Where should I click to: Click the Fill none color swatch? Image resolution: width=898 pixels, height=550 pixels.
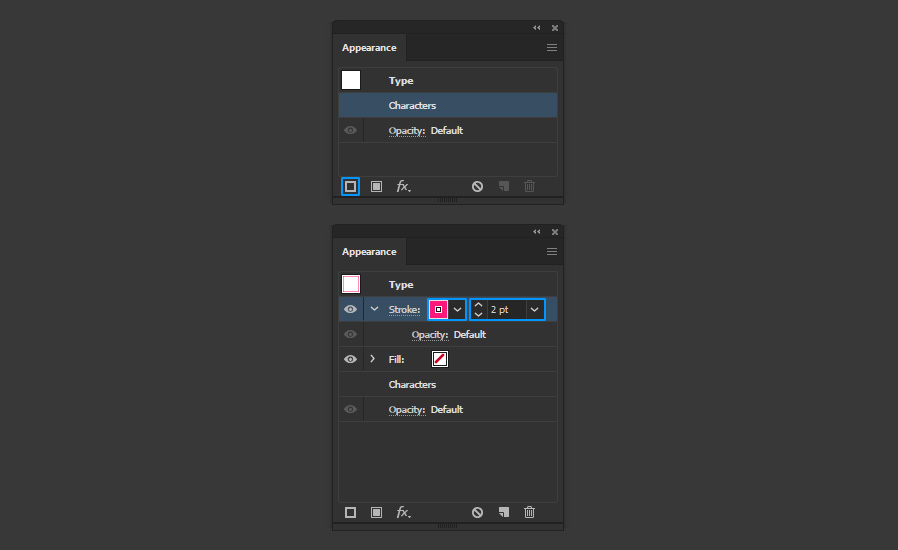click(439, 359)
